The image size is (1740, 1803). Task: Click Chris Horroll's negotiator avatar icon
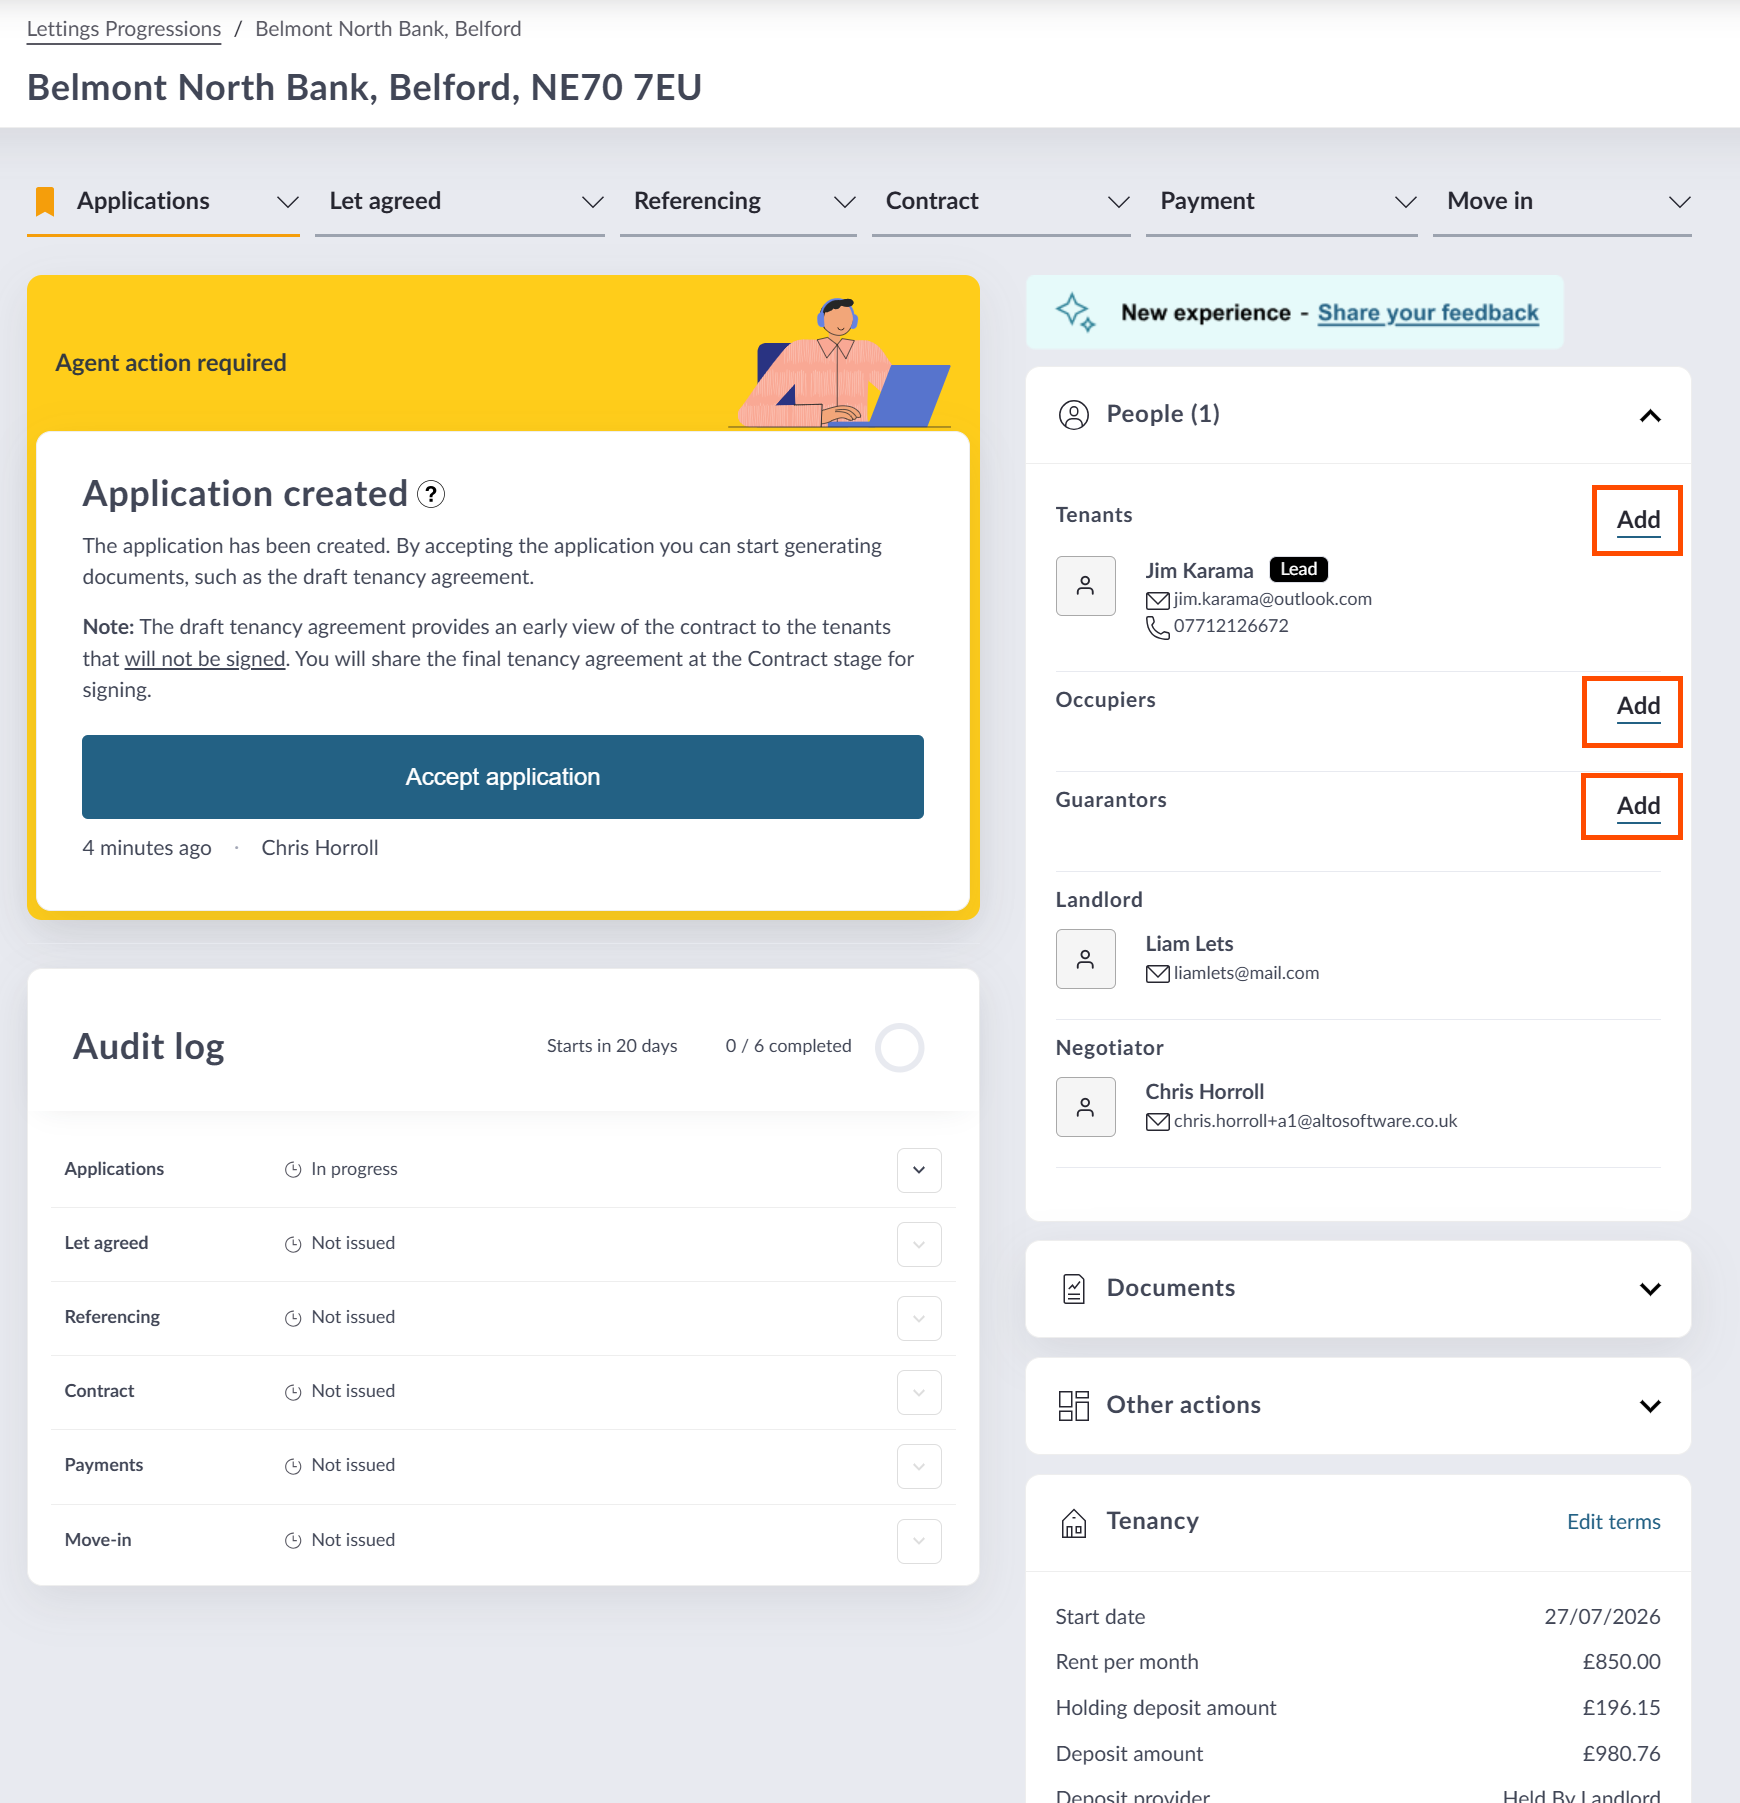tap(1085, 1107)
